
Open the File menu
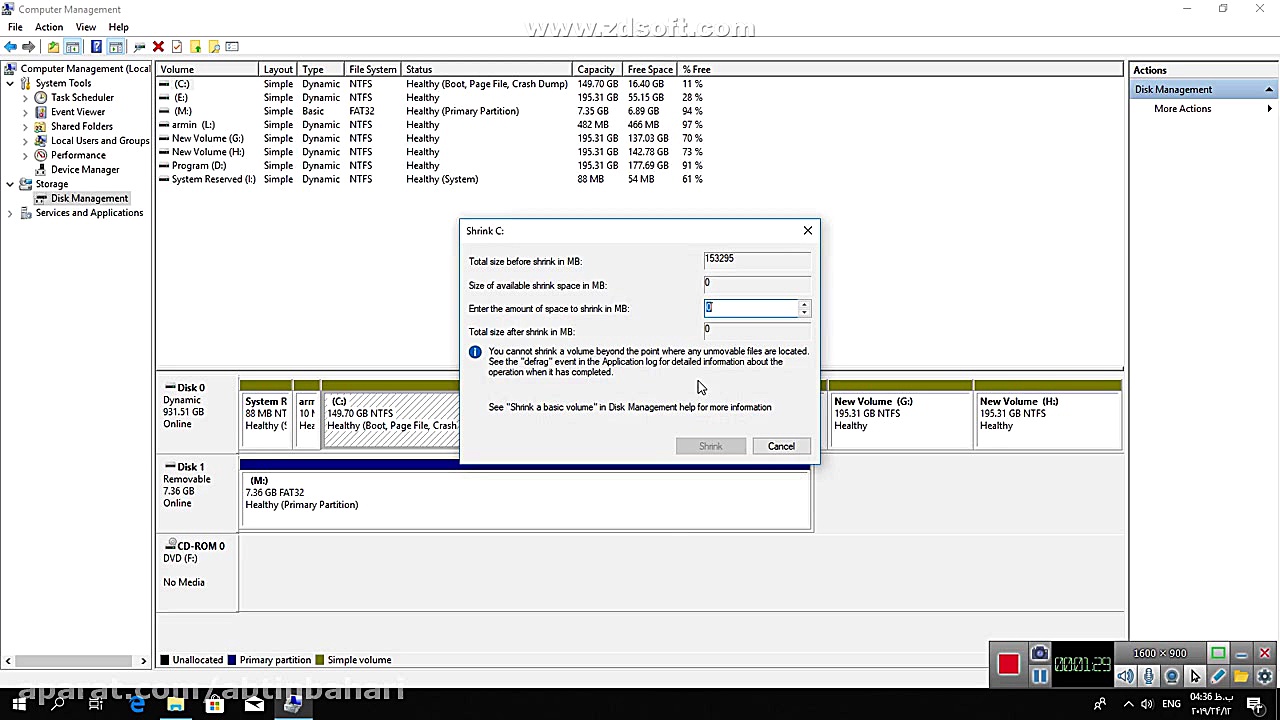tap(15, 27)
